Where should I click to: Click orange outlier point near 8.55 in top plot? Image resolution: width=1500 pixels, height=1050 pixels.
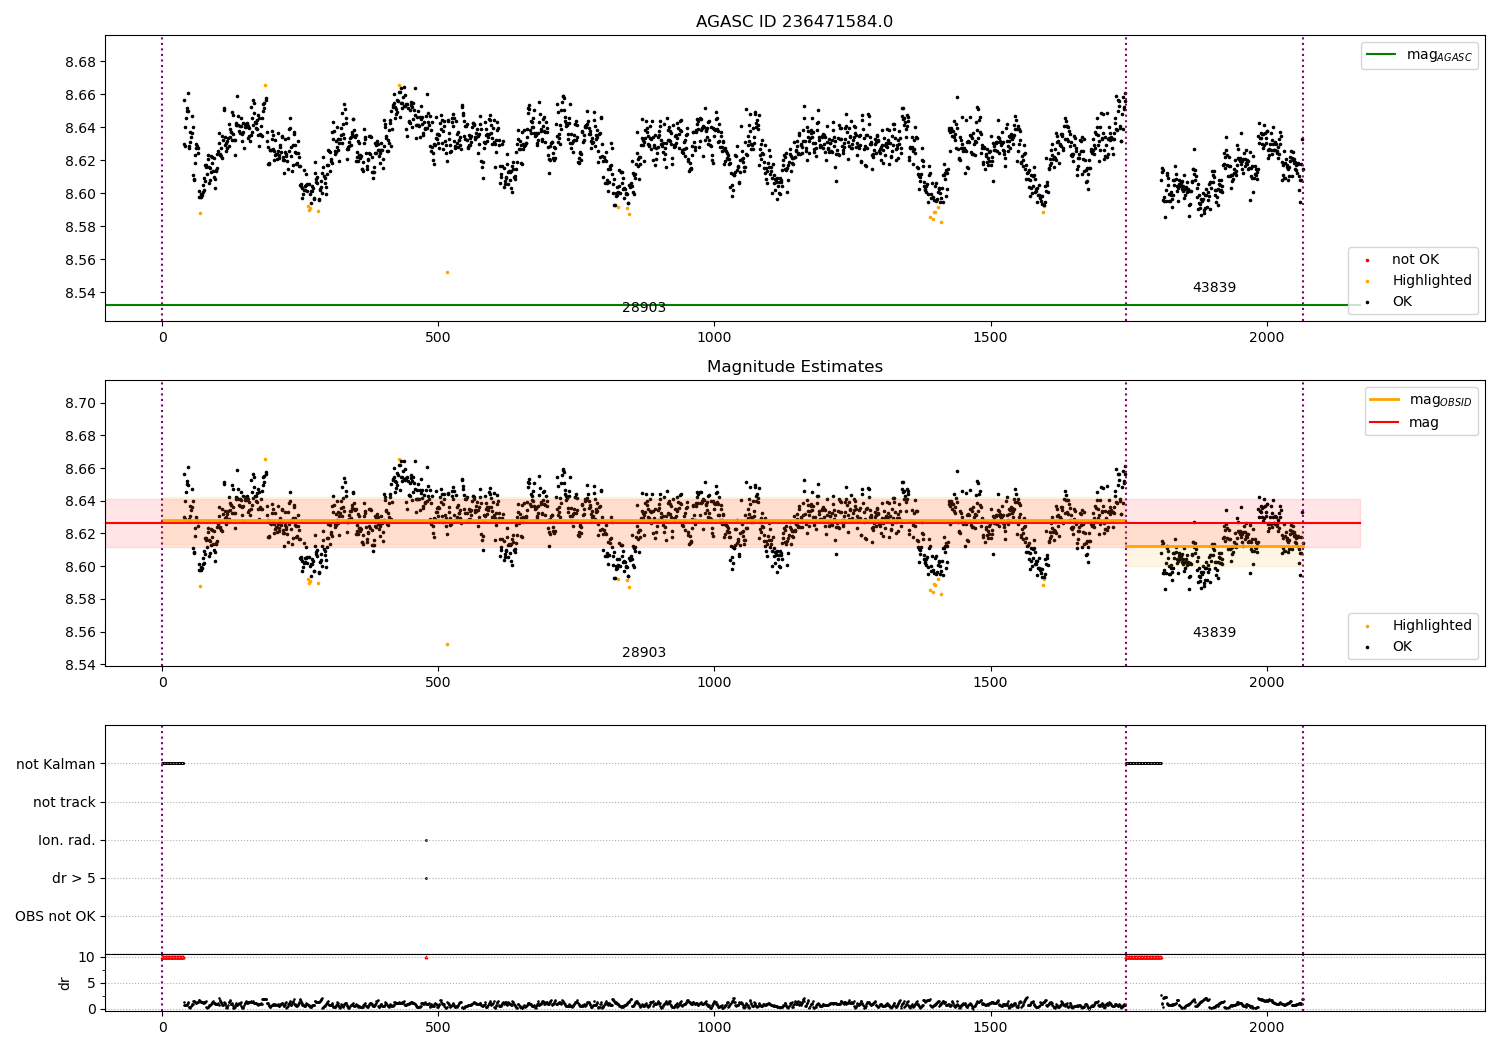447,272
